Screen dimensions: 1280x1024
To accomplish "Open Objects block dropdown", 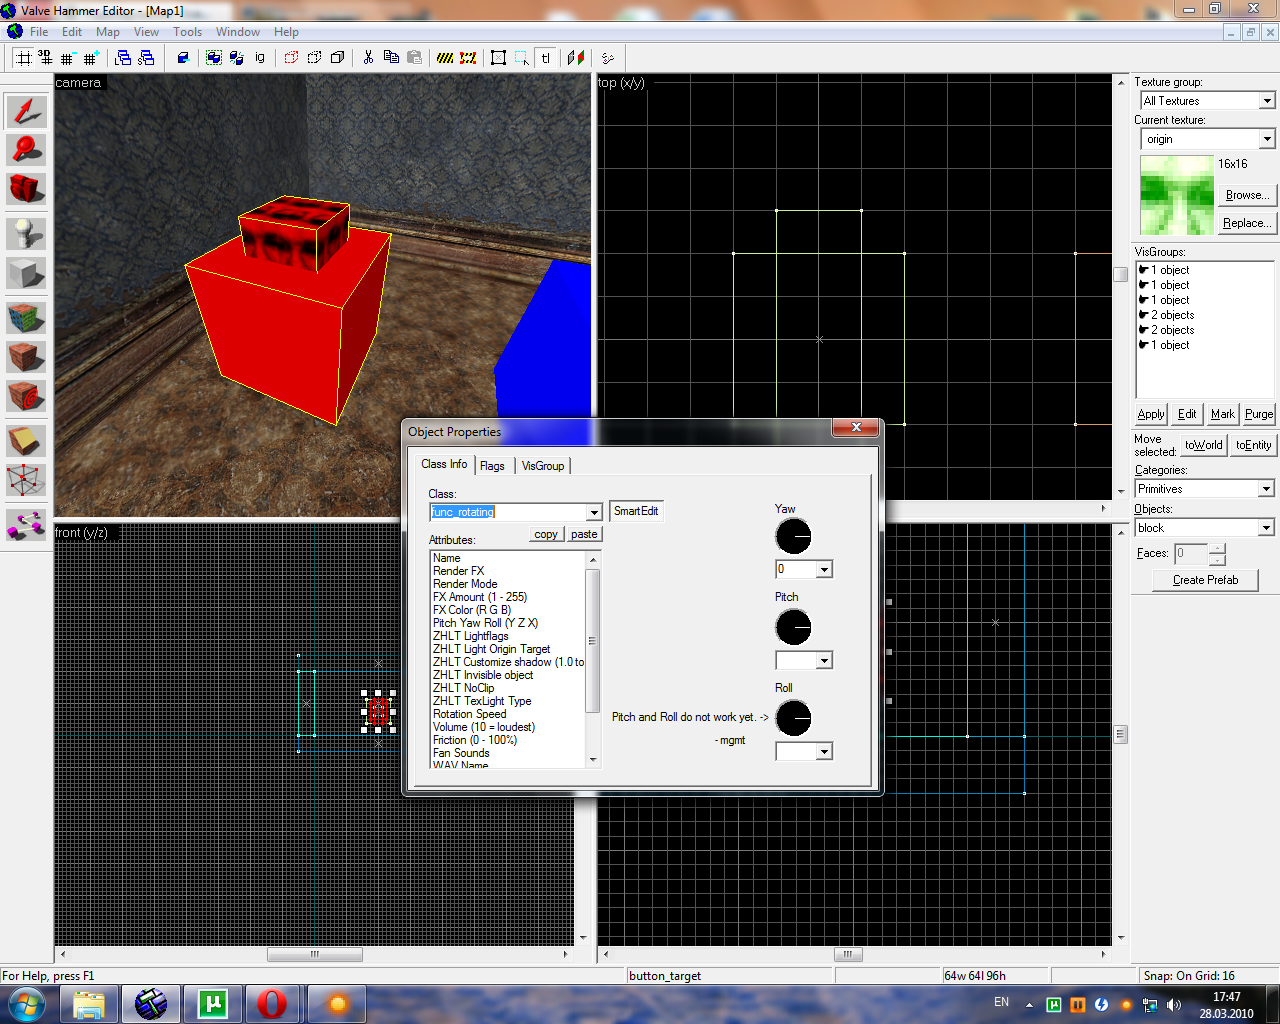I will (x=1266, y=528).
